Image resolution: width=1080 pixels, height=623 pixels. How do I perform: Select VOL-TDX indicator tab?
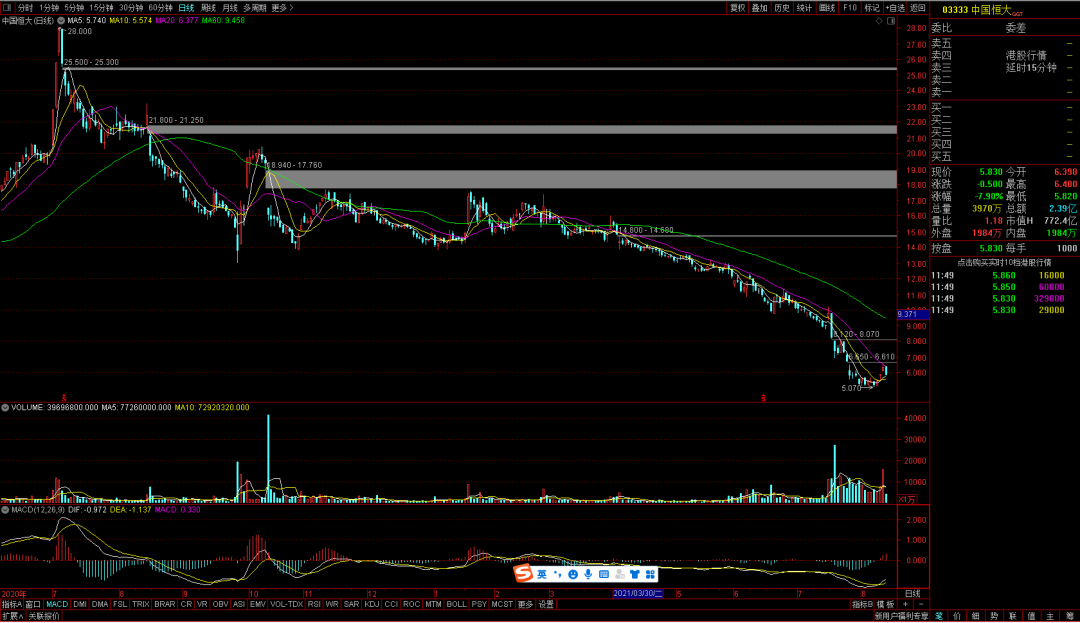[287, 604]
